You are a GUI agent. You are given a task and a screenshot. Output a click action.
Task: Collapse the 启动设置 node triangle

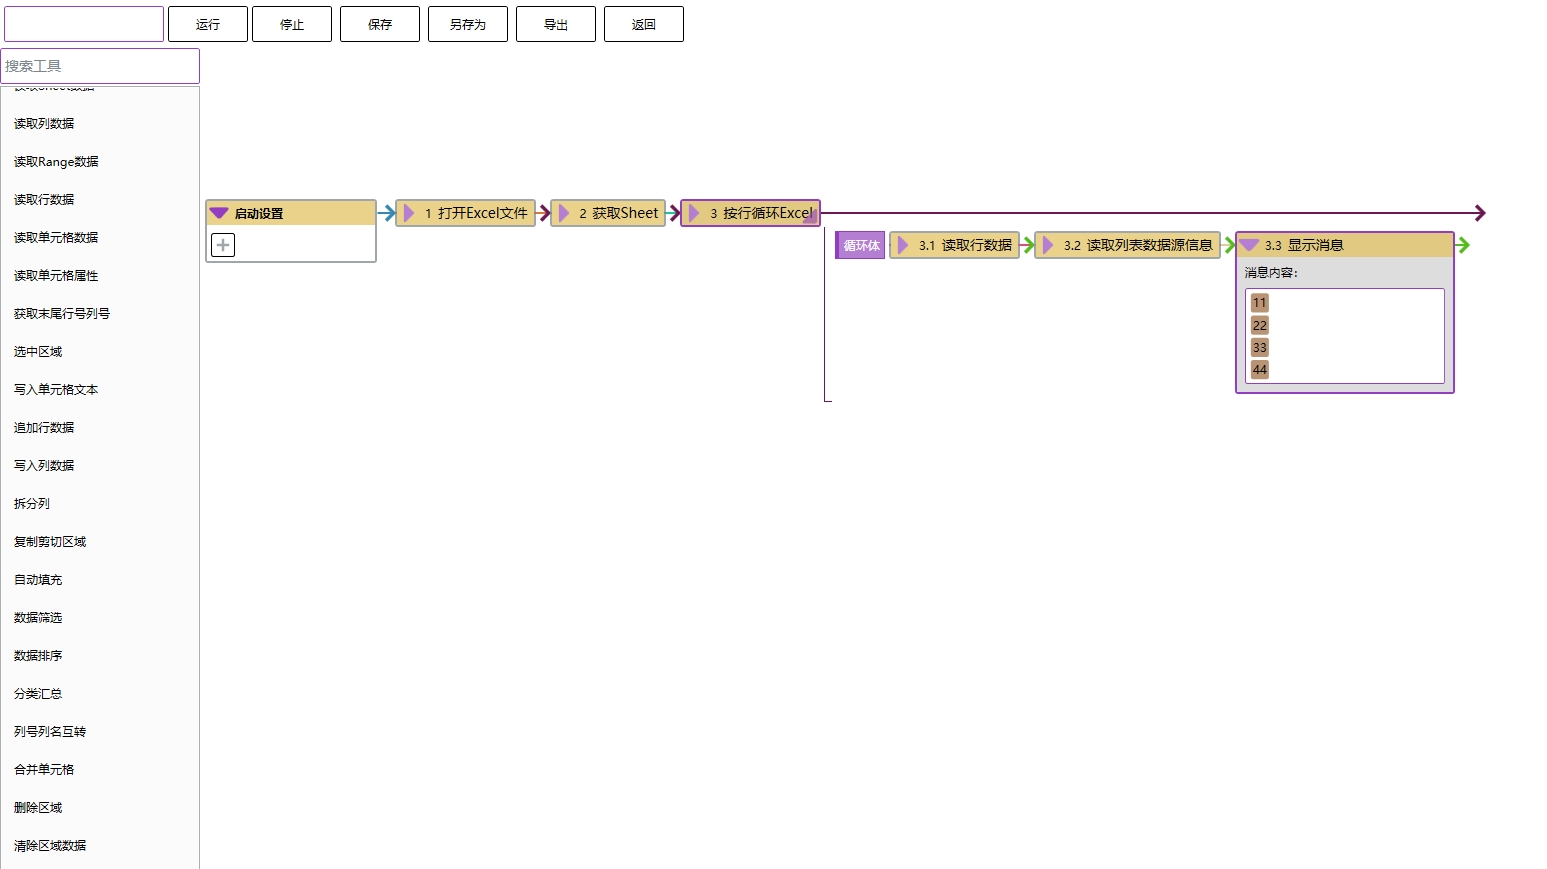tap(219, 213)
